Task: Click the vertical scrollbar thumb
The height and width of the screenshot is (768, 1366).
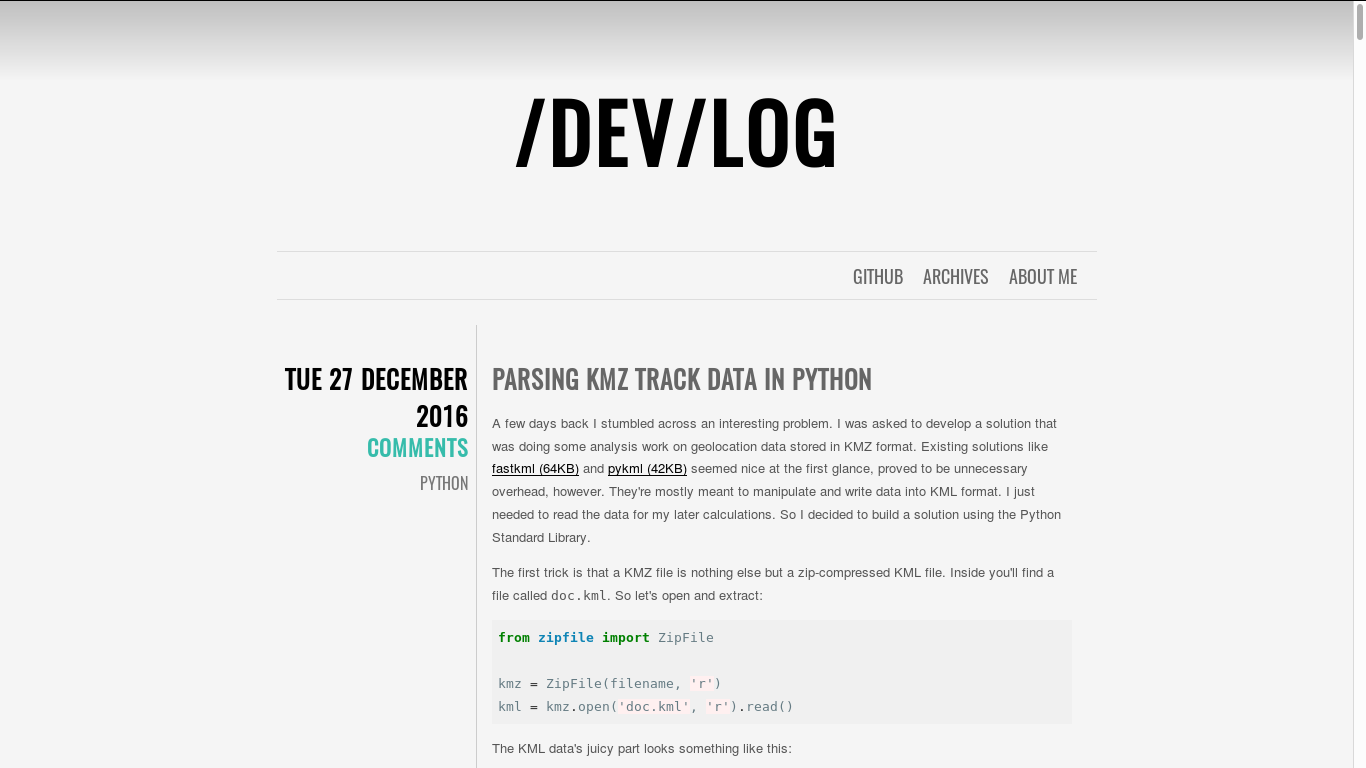Action: [1360, 22]
